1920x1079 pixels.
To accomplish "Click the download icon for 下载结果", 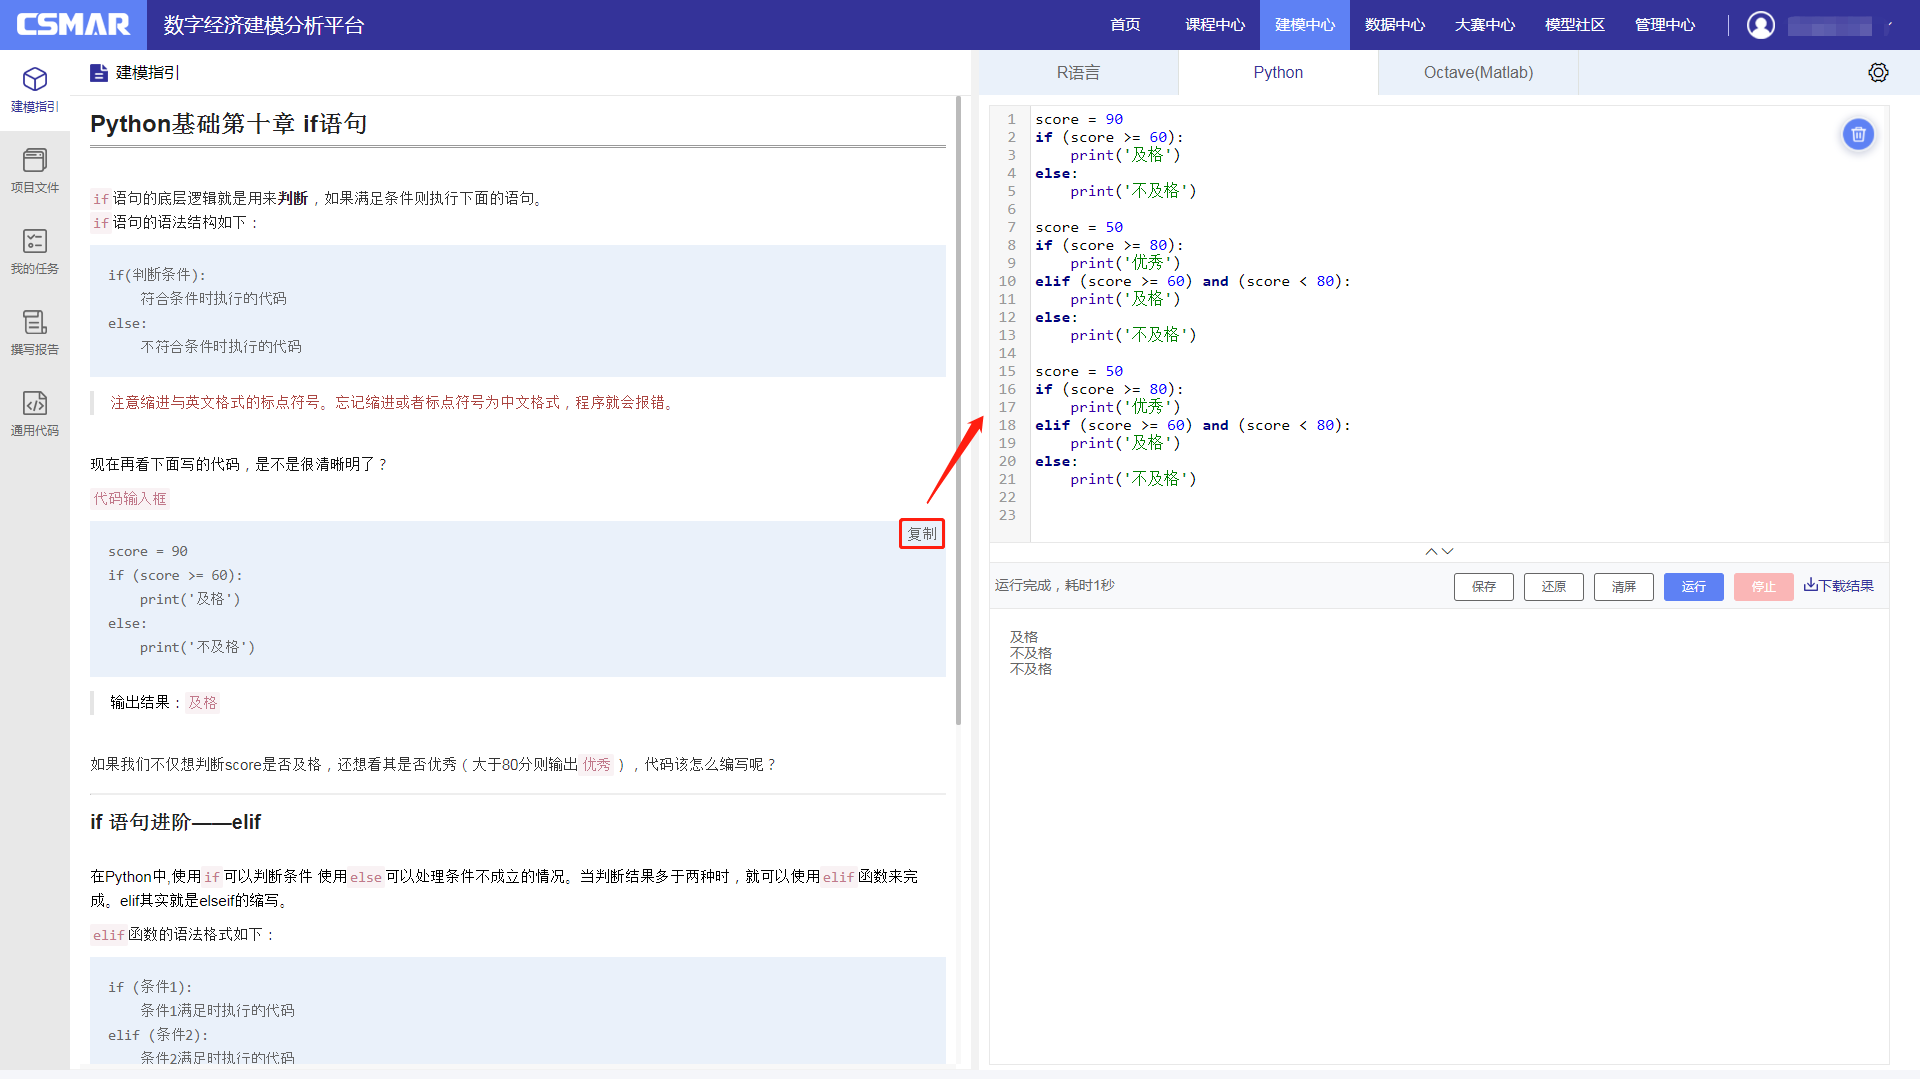I will (1810, 585).
